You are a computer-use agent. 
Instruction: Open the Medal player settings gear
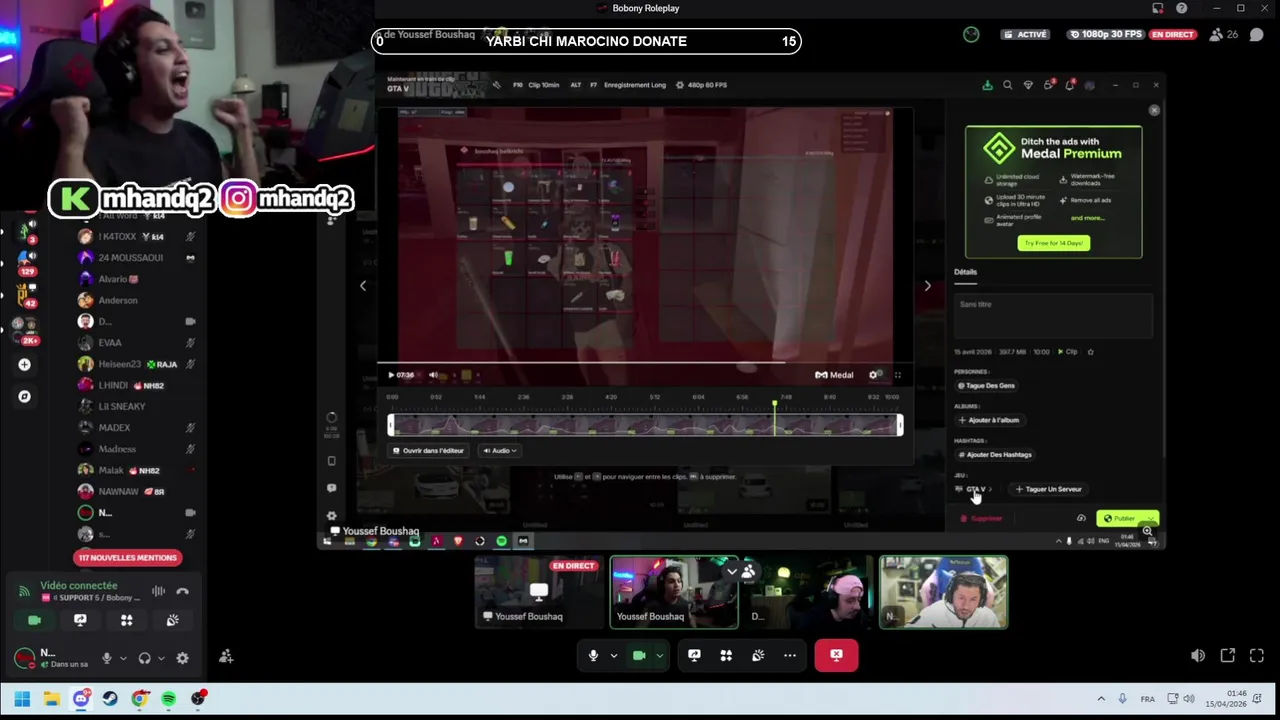coord(873,375)
